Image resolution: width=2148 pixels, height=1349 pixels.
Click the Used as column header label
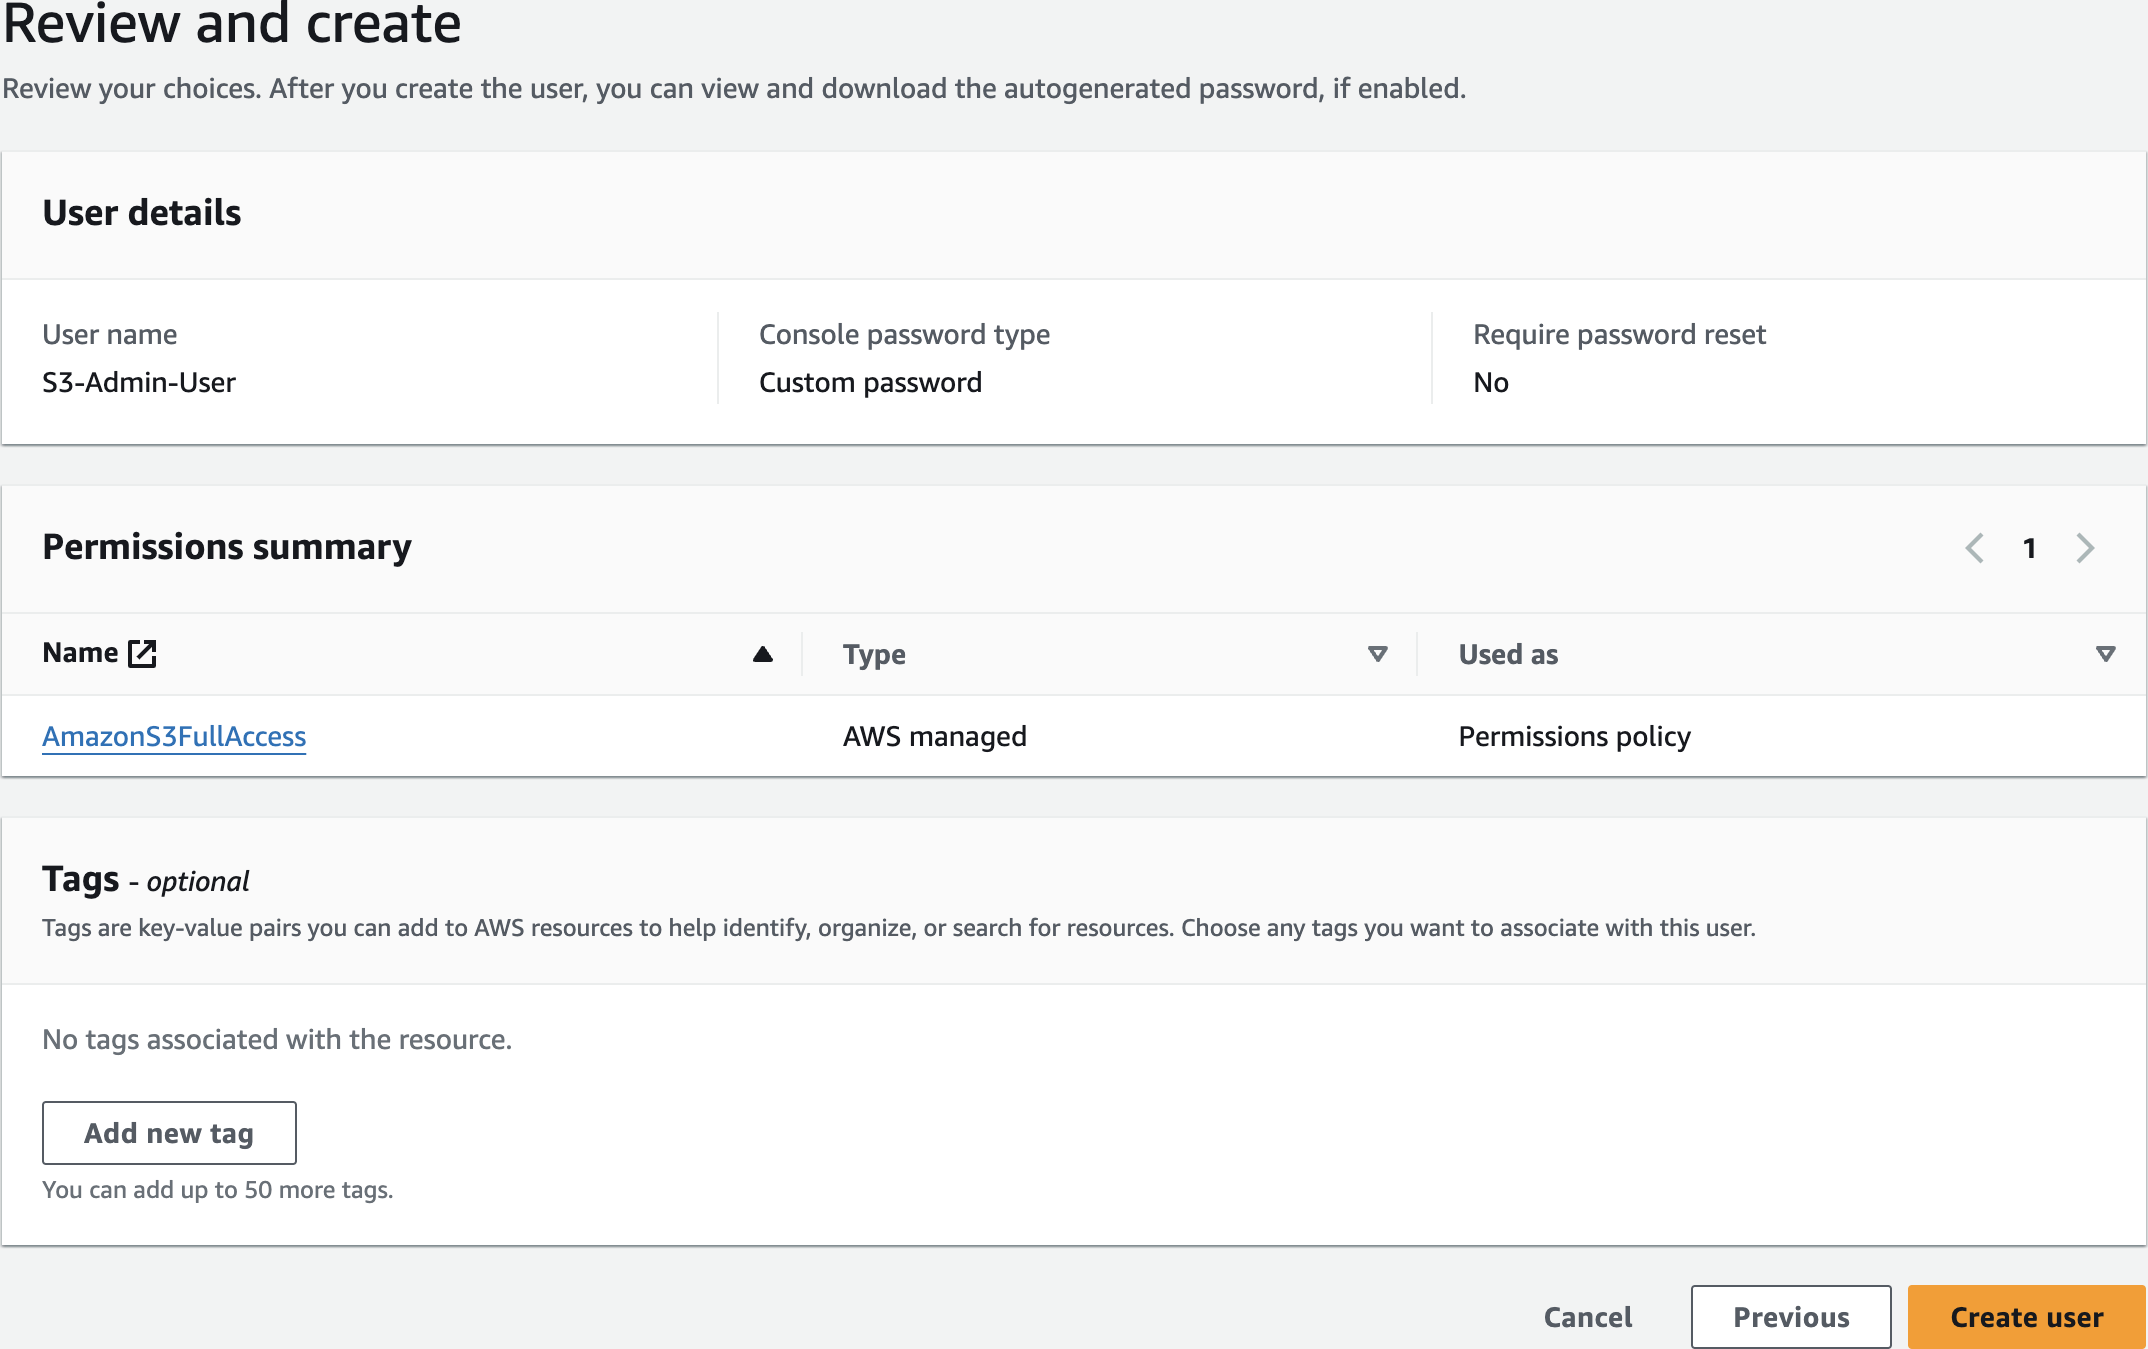(x=1508, y=654)
